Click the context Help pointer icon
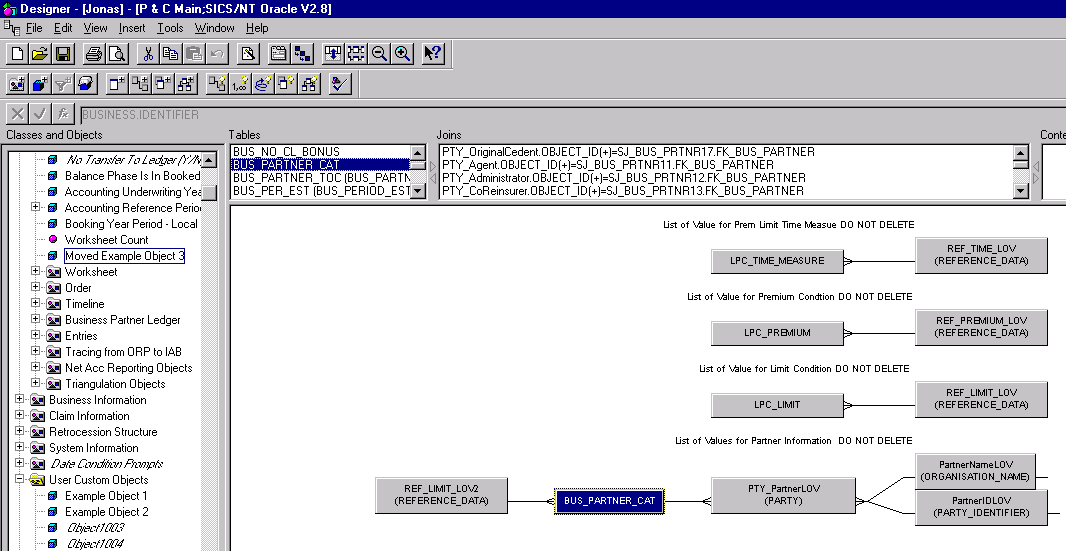1066x551 pixels. click(x=432, y=54)
